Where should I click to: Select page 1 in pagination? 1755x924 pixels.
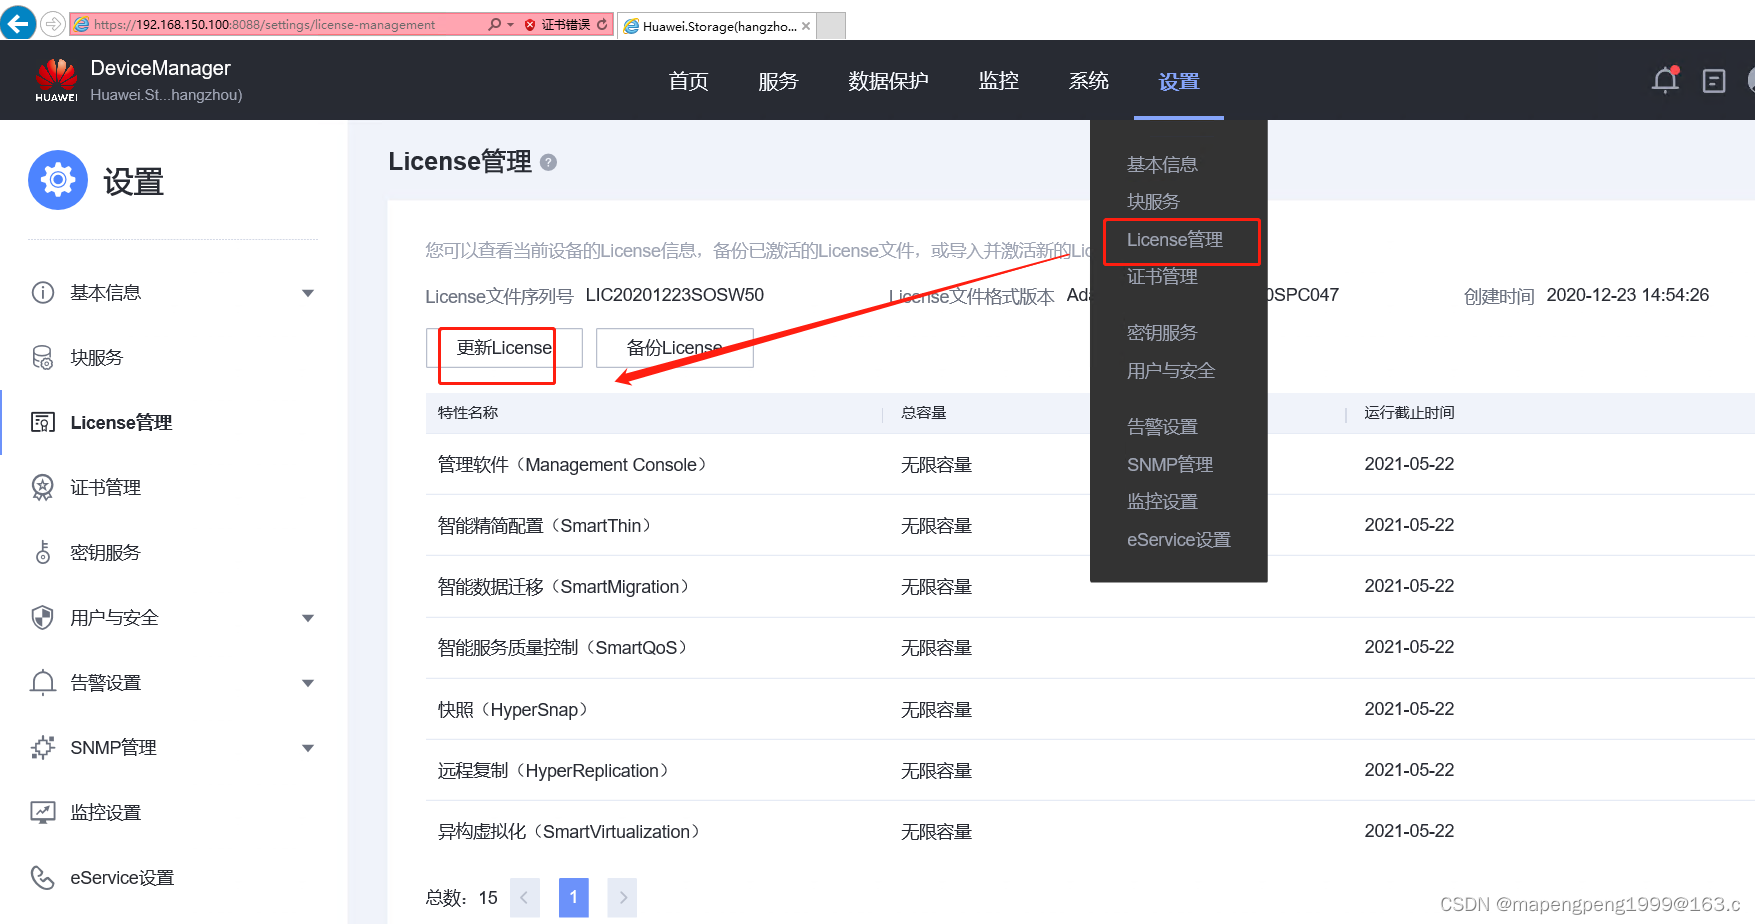(573, 897)
